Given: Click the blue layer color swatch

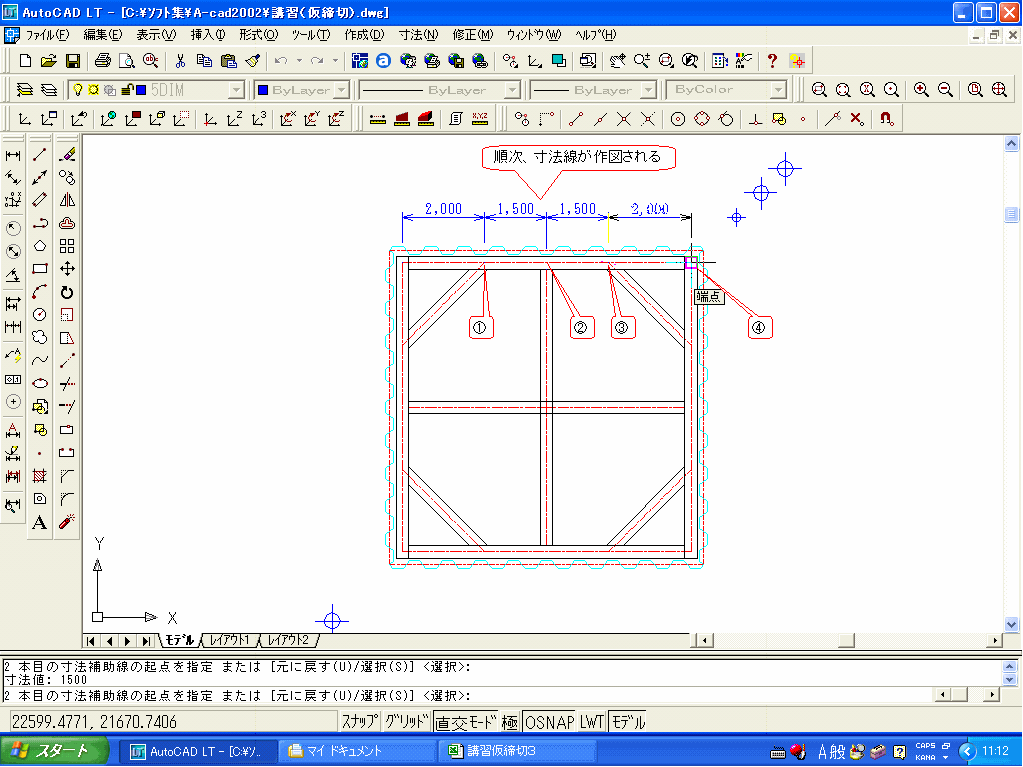Looking at the screenshot, I should click(141, 89).
